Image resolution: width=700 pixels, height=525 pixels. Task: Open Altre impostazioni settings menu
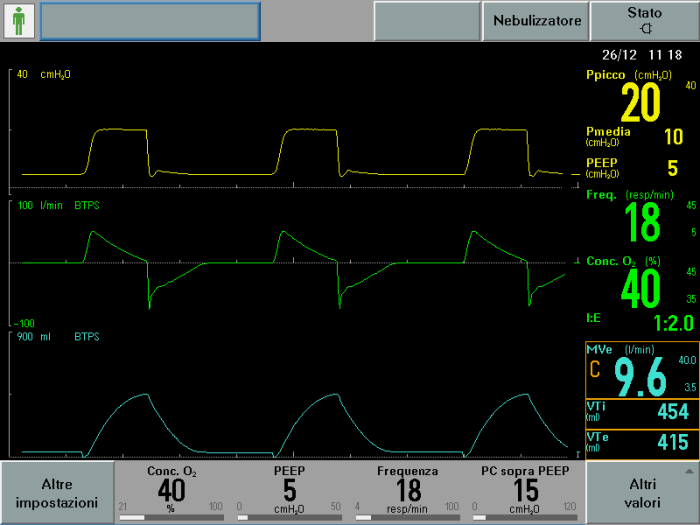click(57, 492)
